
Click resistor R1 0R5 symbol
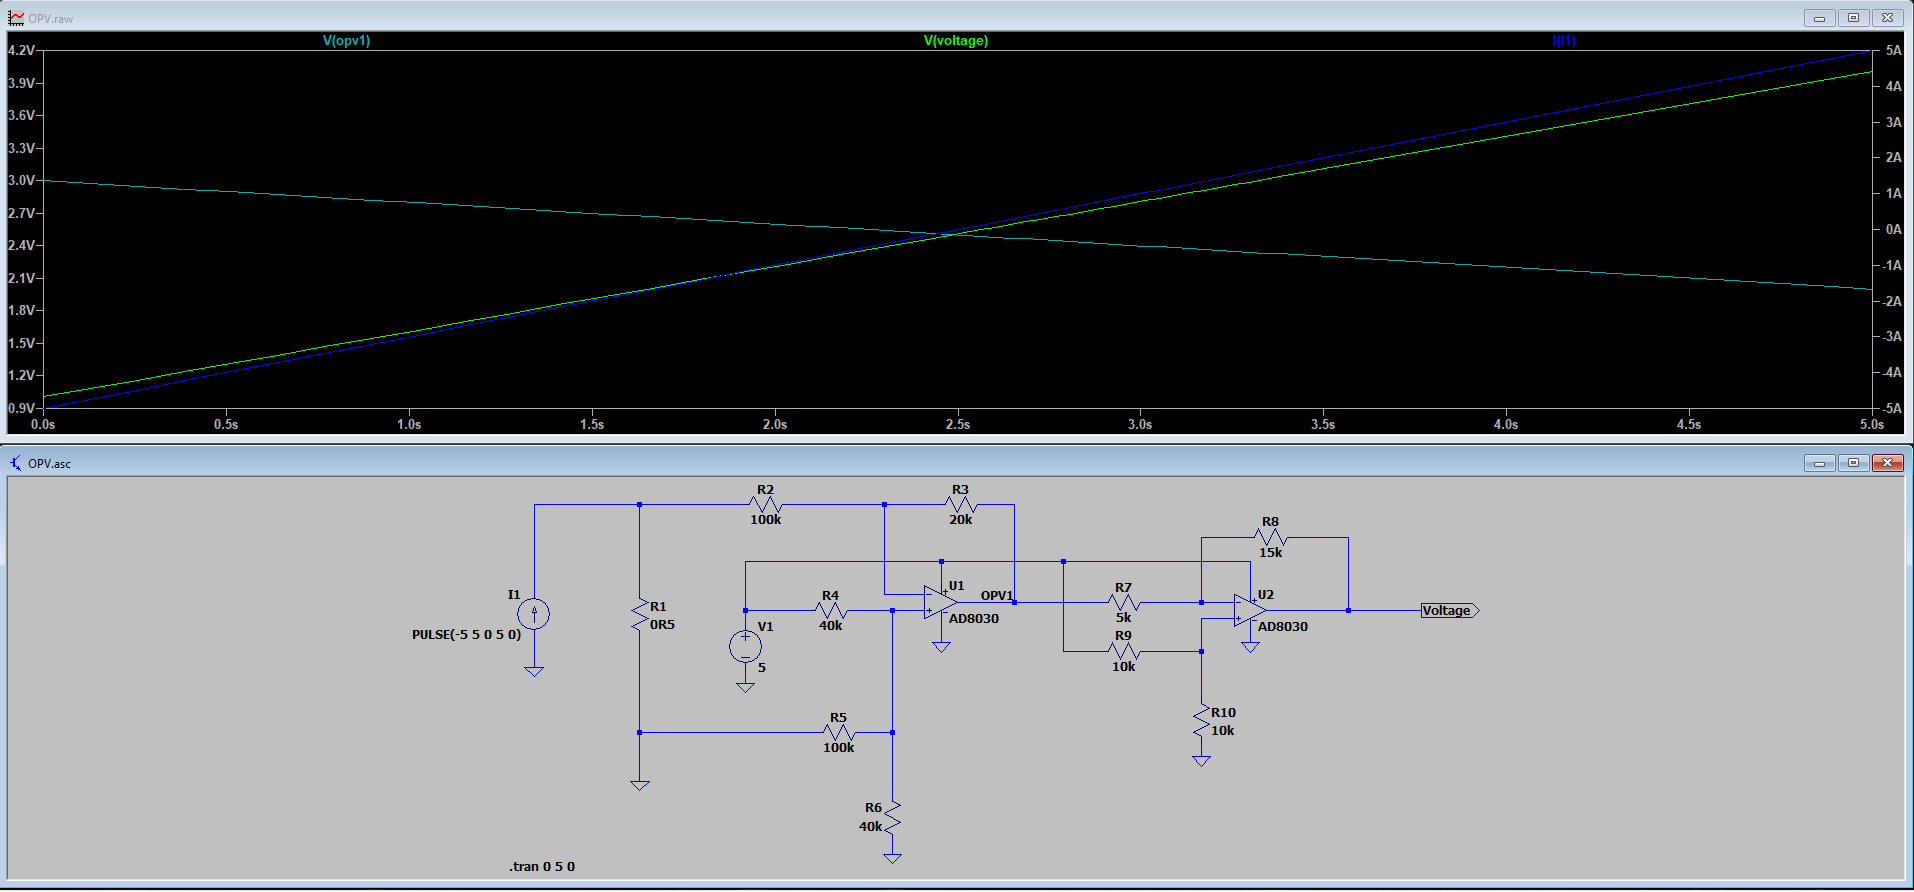click(x=640, y=615)
